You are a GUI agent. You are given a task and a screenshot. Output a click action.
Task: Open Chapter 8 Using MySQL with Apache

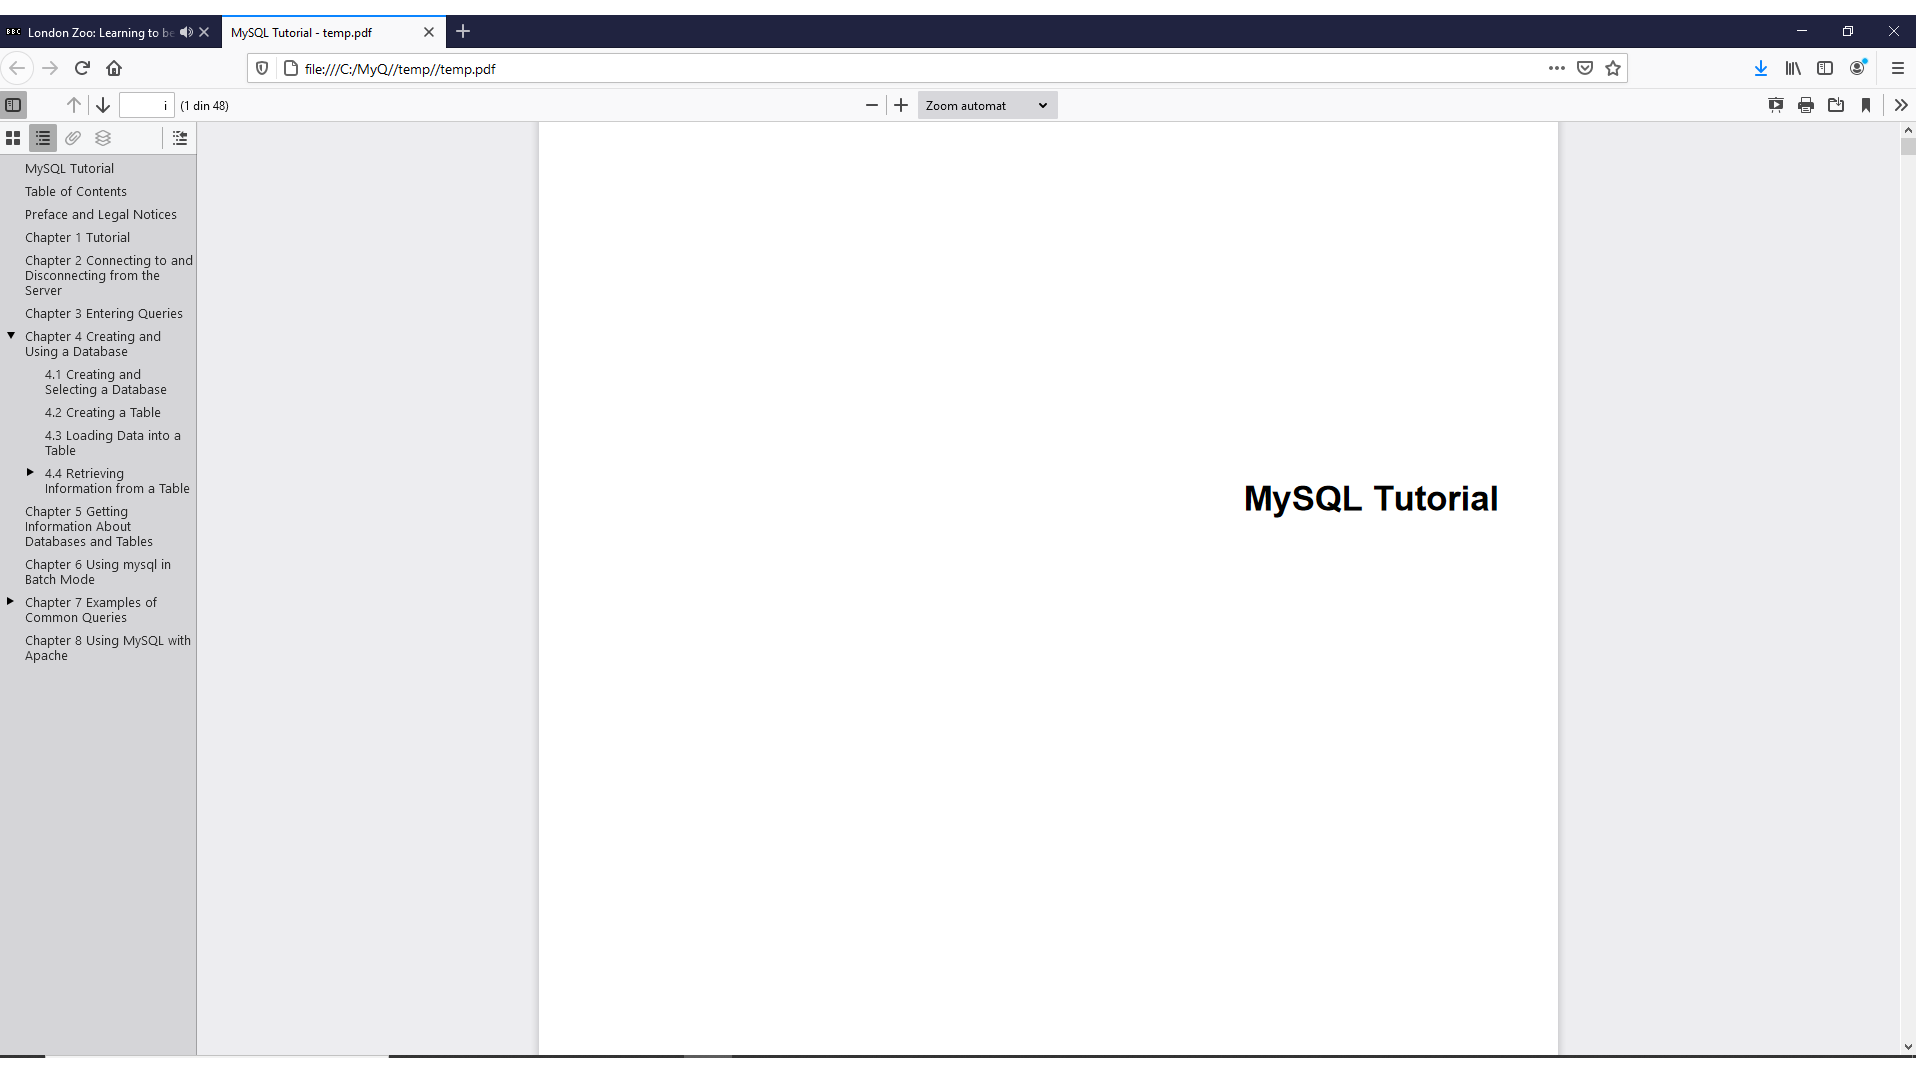click(108, 648)
